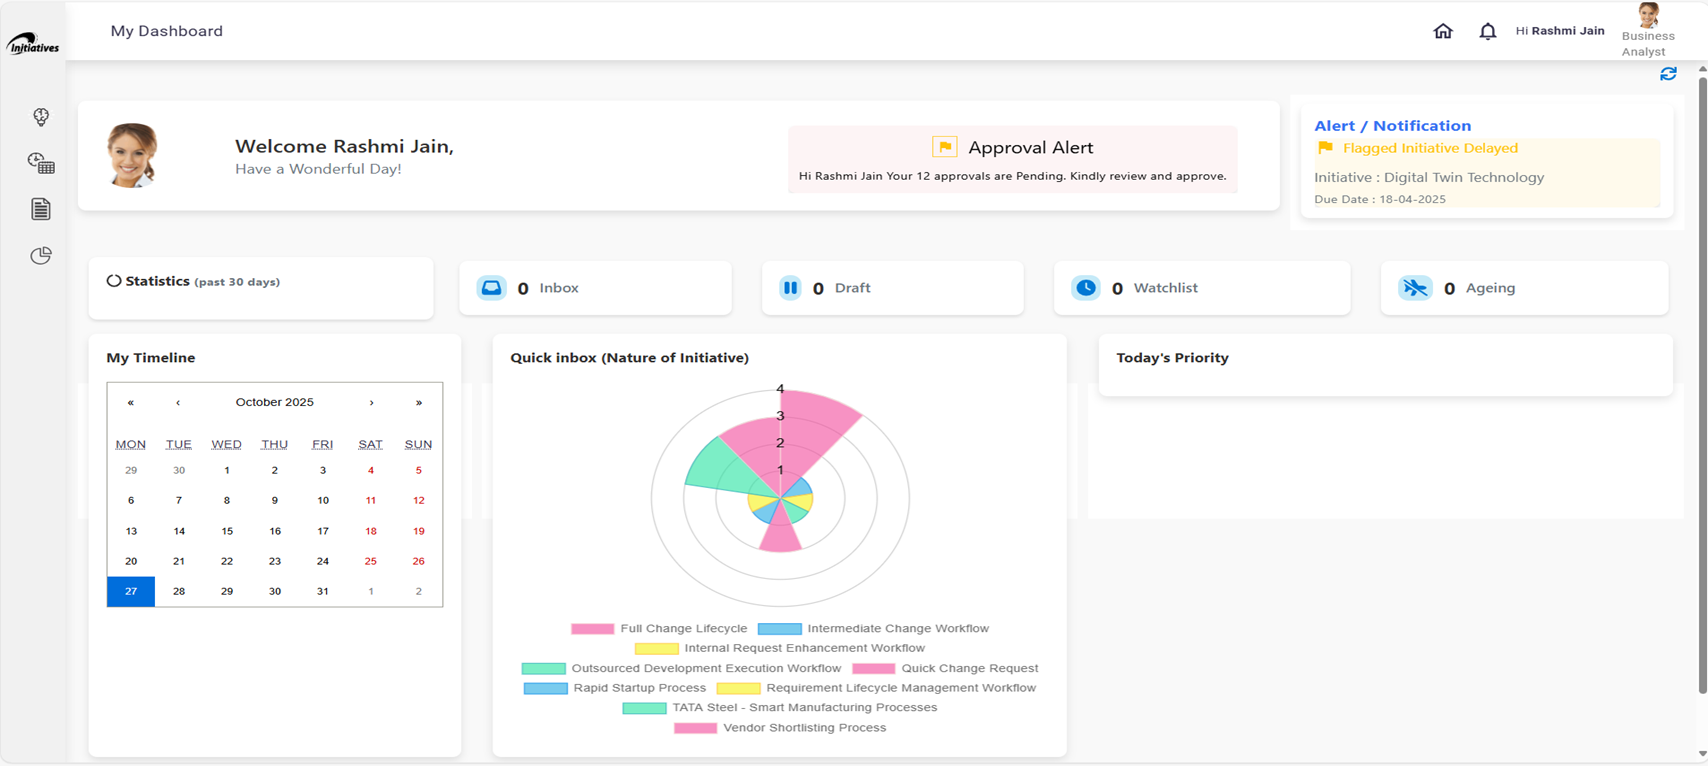The width and height of the screenshot is (1708, 766).
Task: Click Quick Change Request color swatch
Action: [x=873, y=669]
